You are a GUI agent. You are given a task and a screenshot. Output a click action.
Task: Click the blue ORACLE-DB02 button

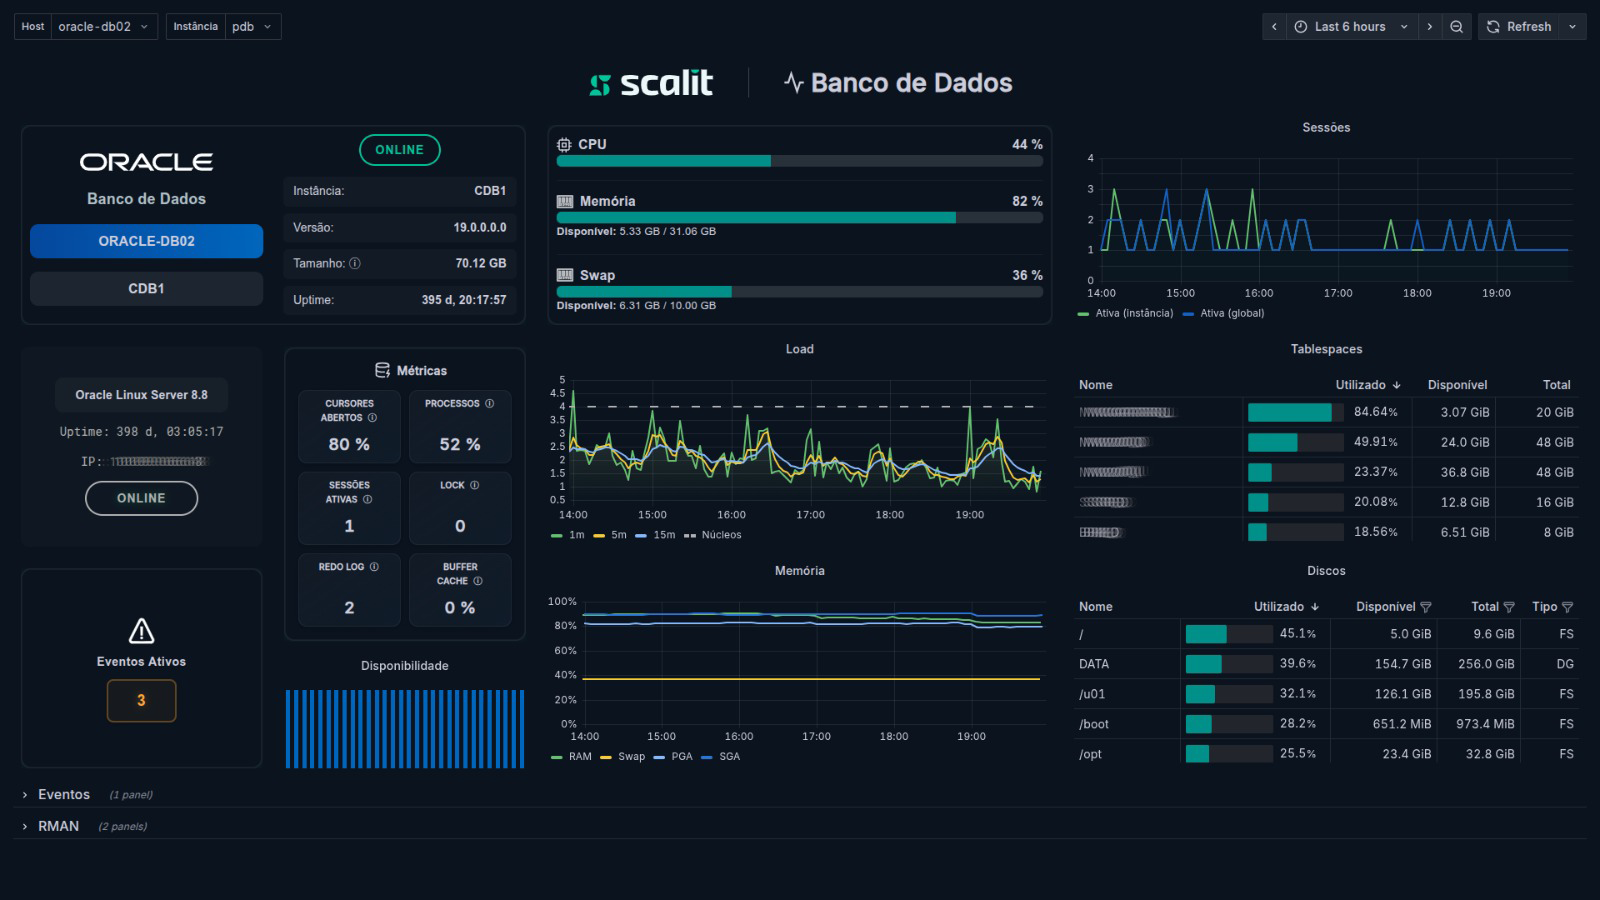146,241
